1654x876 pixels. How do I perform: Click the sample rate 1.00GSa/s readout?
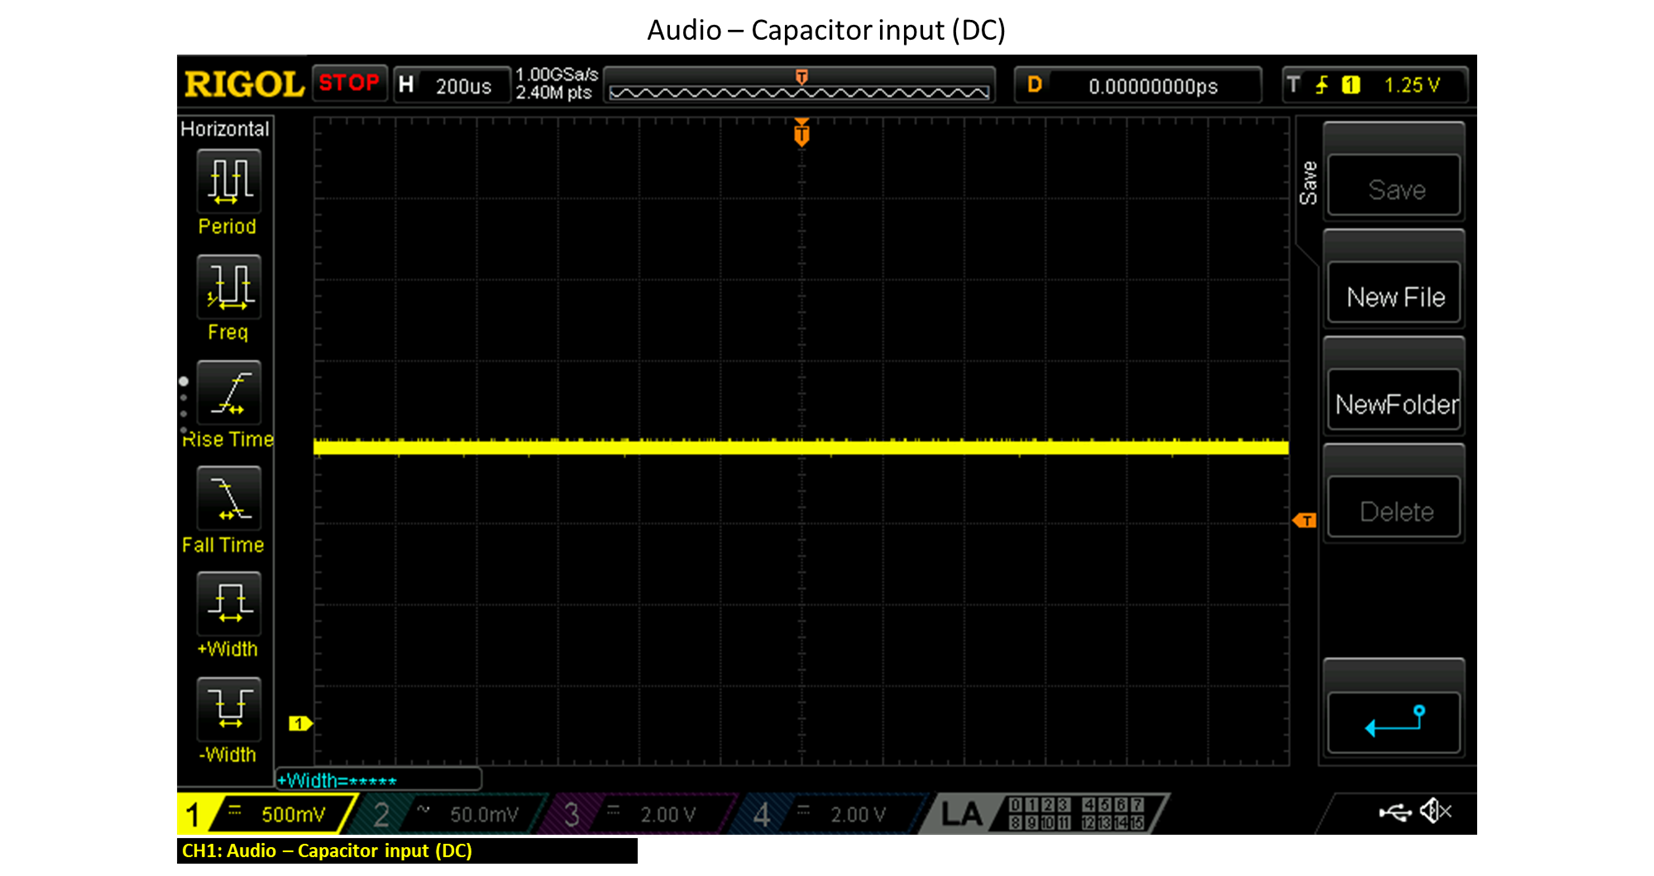[x=556, y=75]
